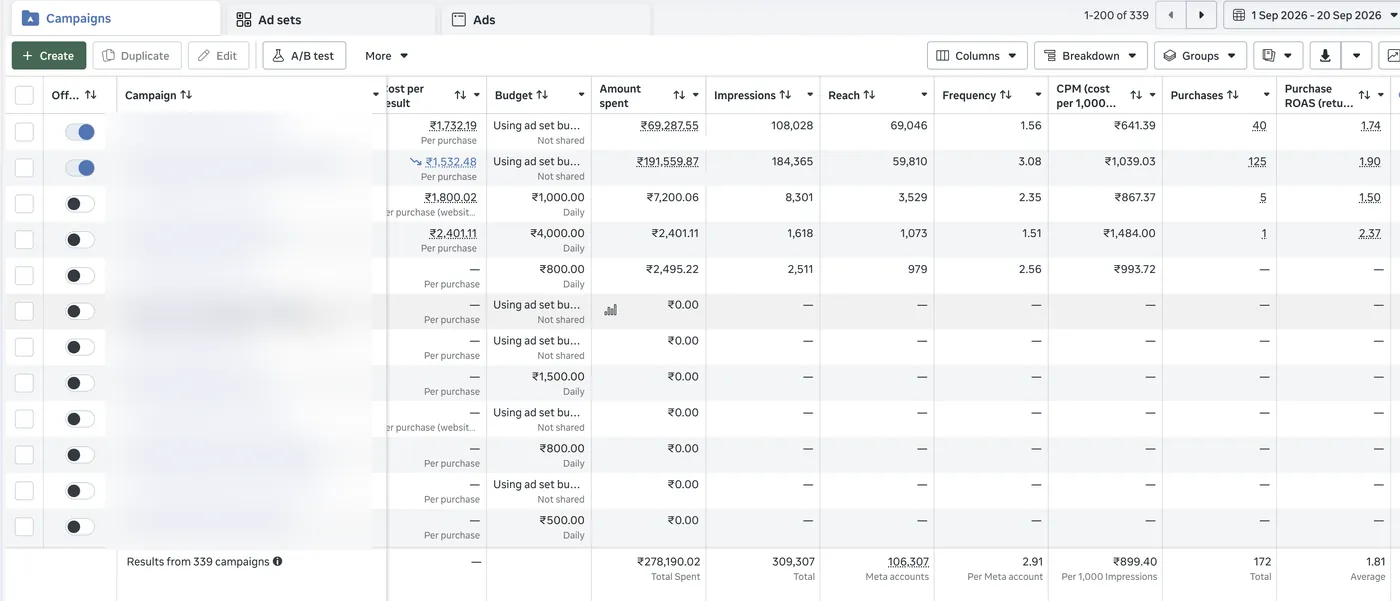
Task: Enable the campaign with ₹7,200.06 spent
Action: pyautogui.click(x=80, y=204)
